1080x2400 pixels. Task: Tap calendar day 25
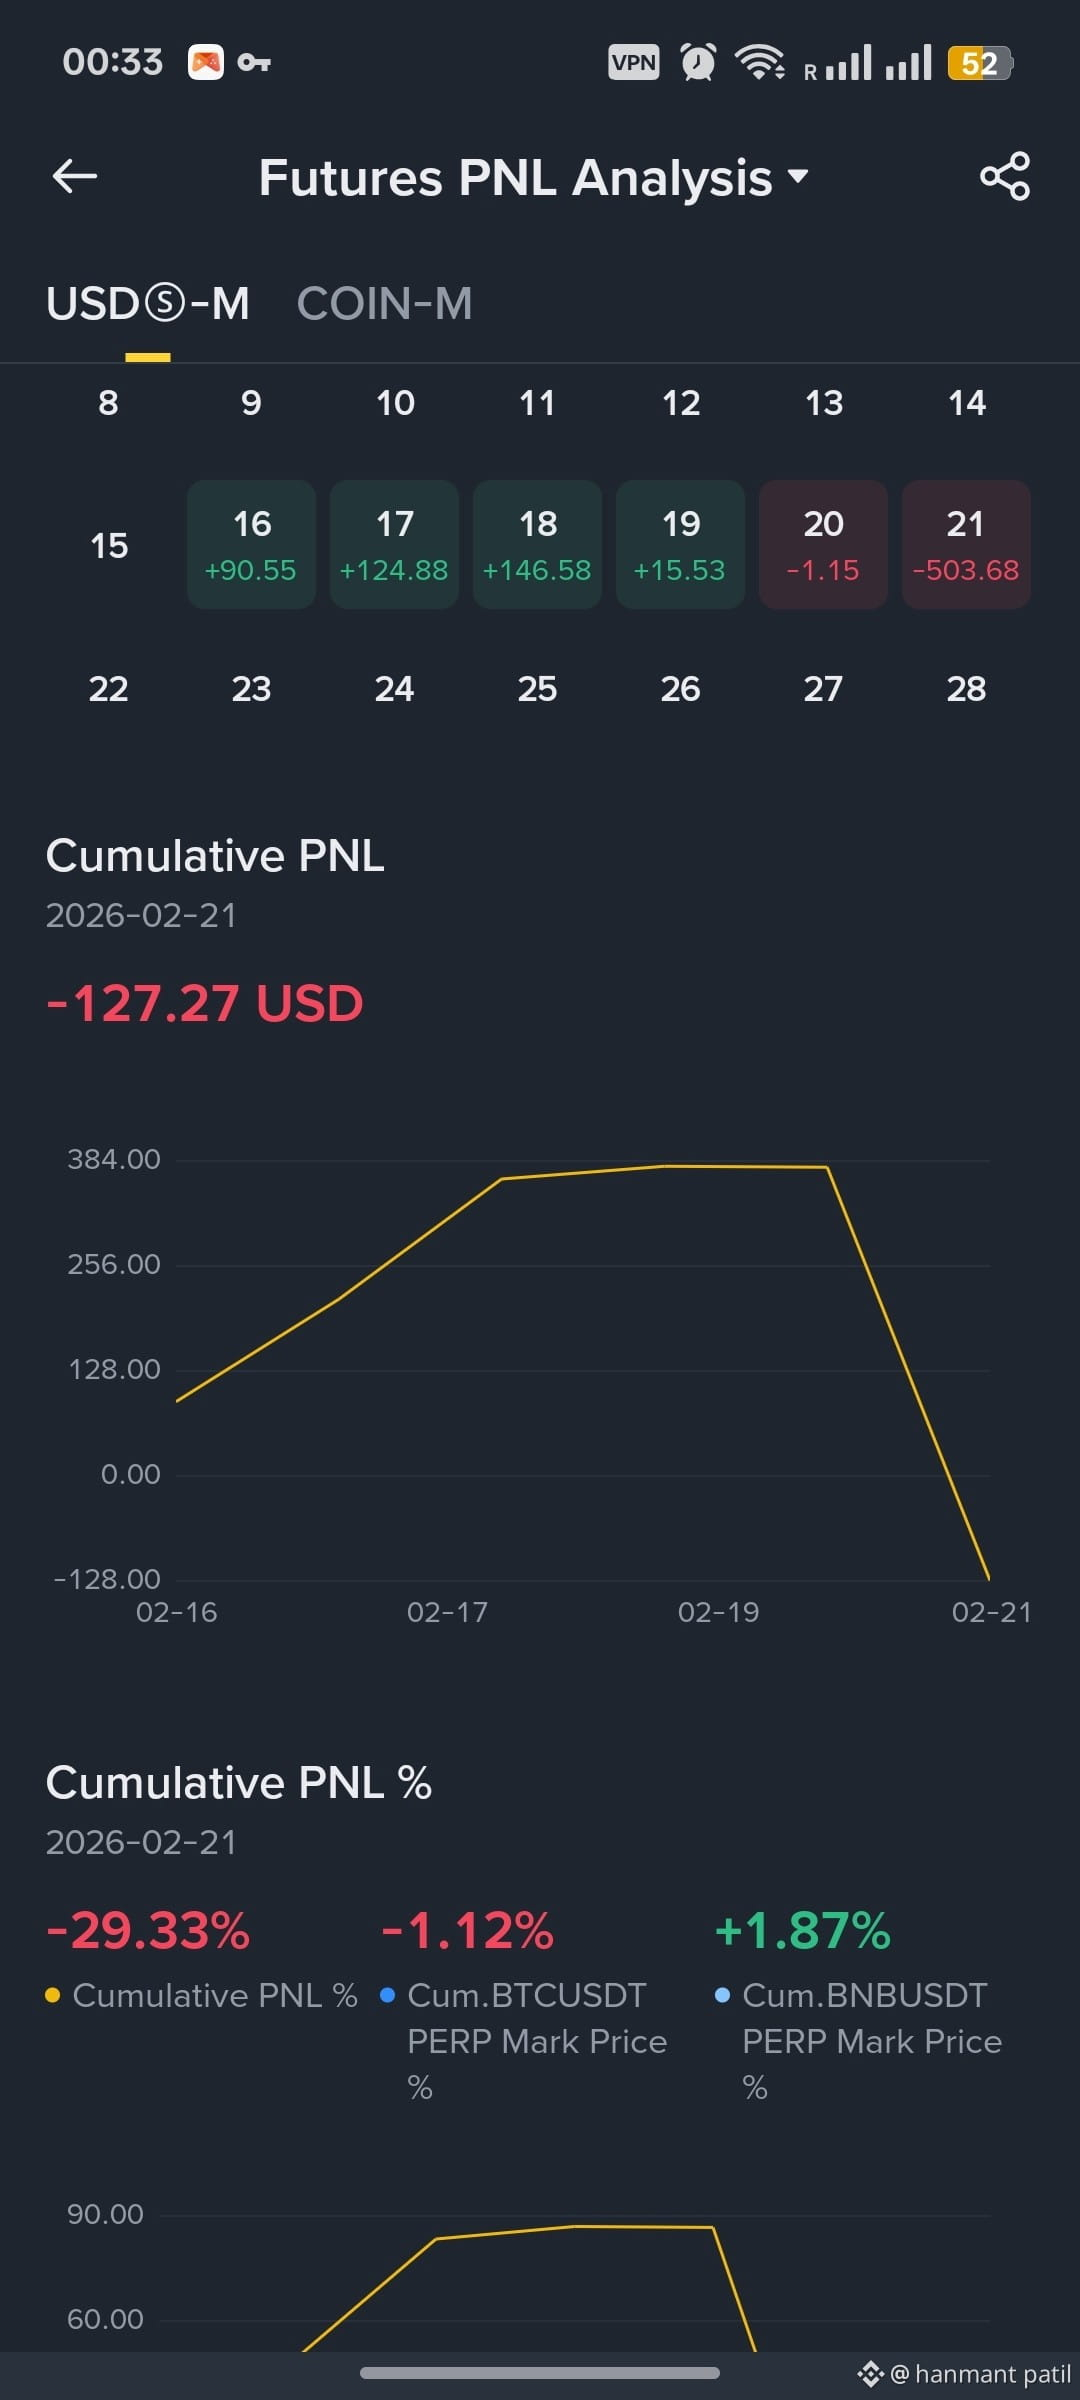537,689
